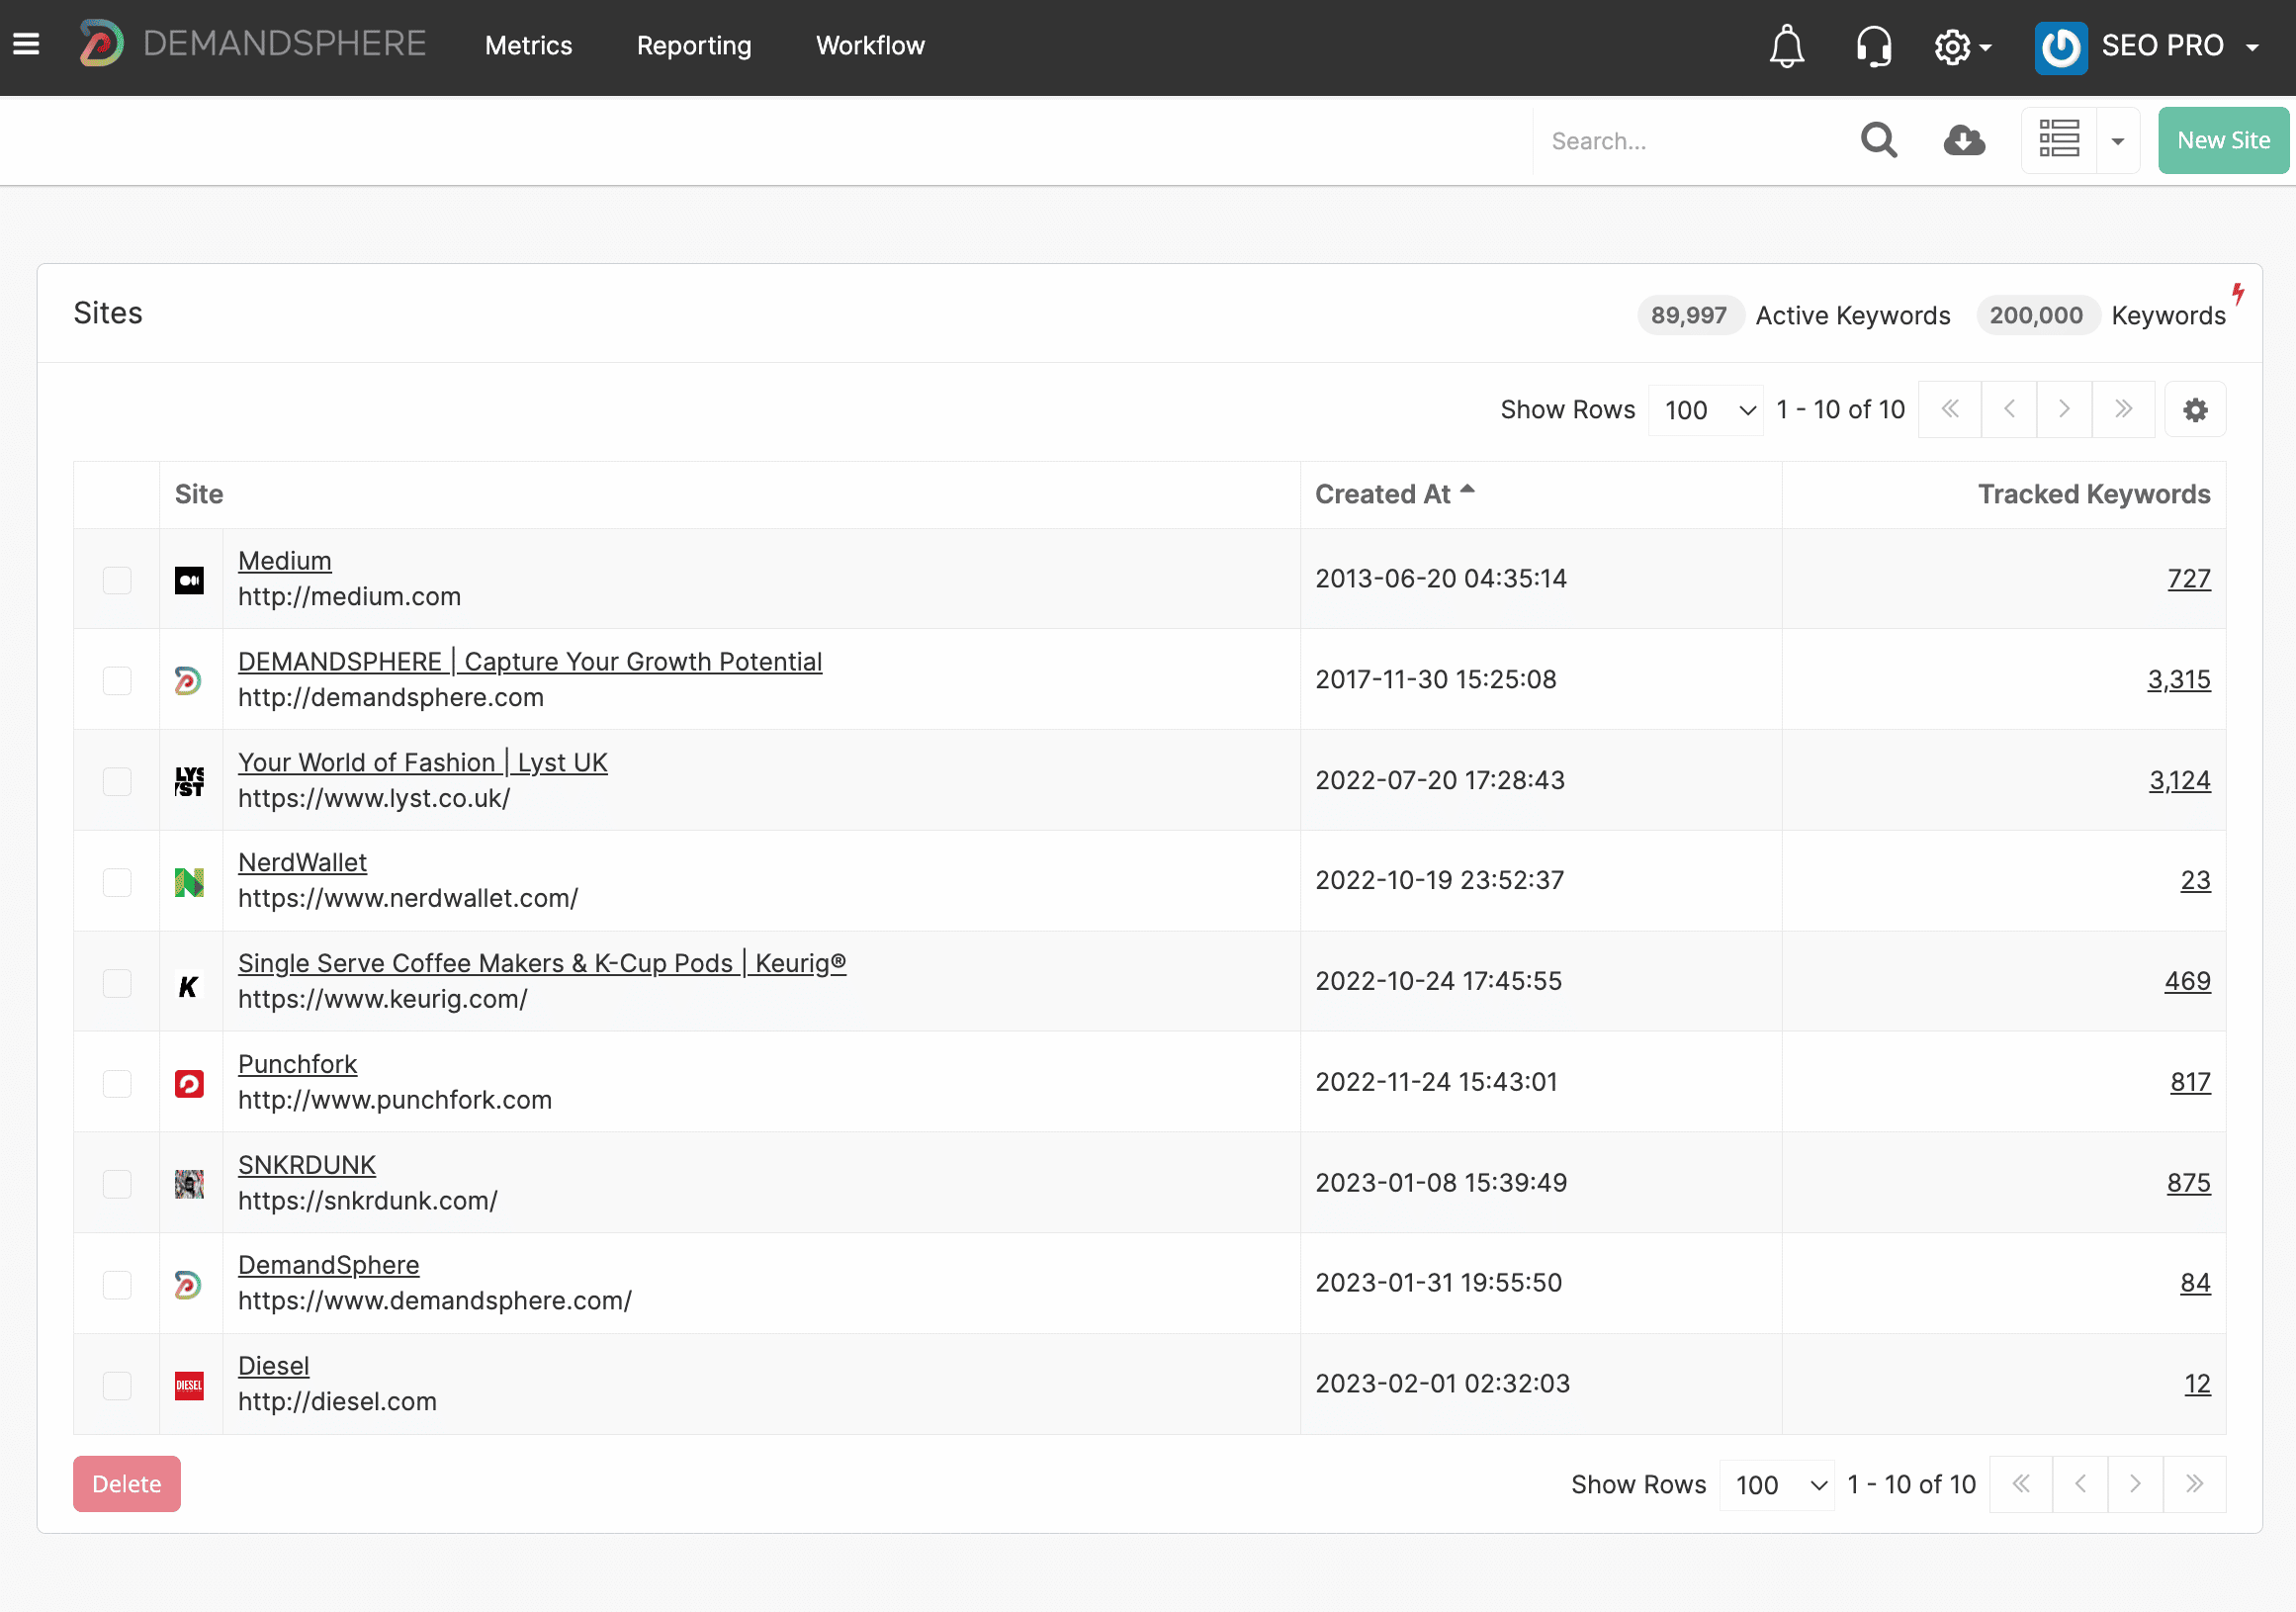Open the 3,315 tracked keywords link
Screen dimensions: 2296x1612
click(x=2178, y=680)
